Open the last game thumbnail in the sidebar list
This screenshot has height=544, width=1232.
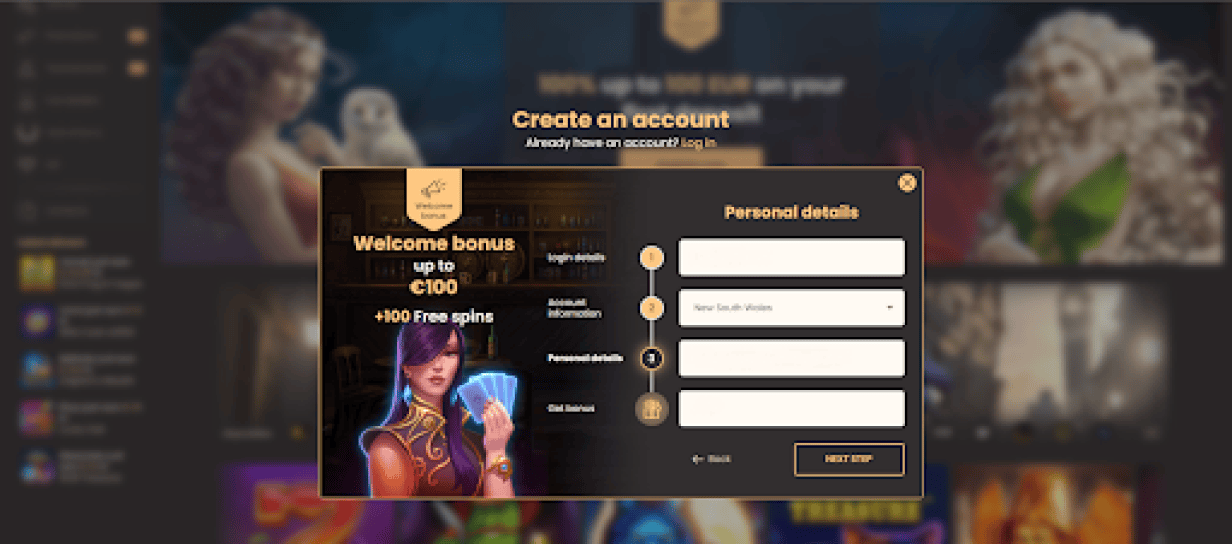click(37, 467)
